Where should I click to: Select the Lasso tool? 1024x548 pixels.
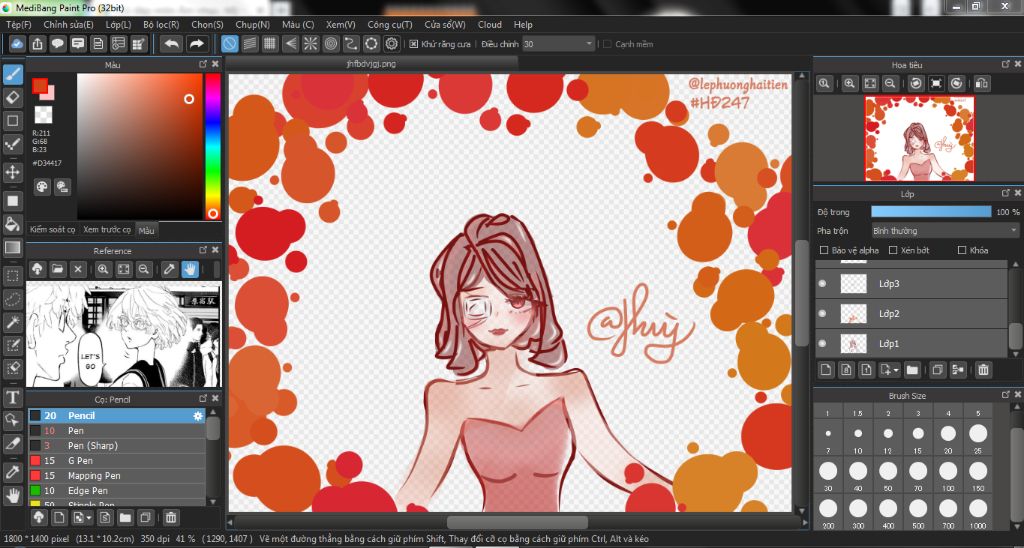click(x=12, y=298)
